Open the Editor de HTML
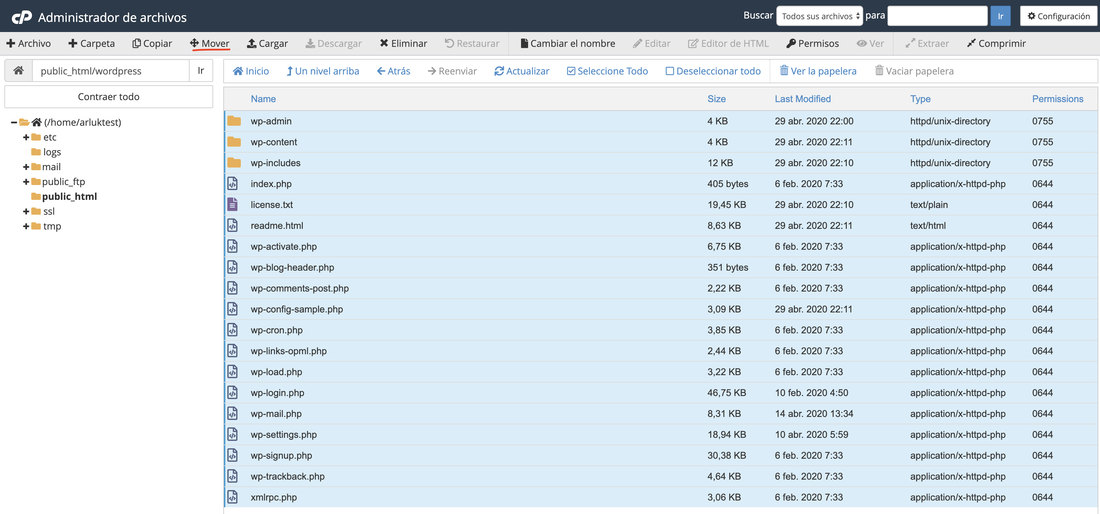Screen dimensions: 1100x514 [728, 43]
